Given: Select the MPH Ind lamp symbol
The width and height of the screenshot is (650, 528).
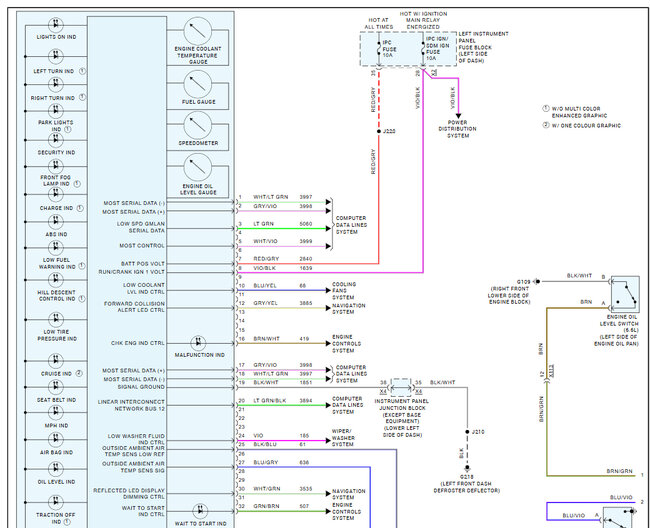Looking at the screenshot, I should click(56, 412).
